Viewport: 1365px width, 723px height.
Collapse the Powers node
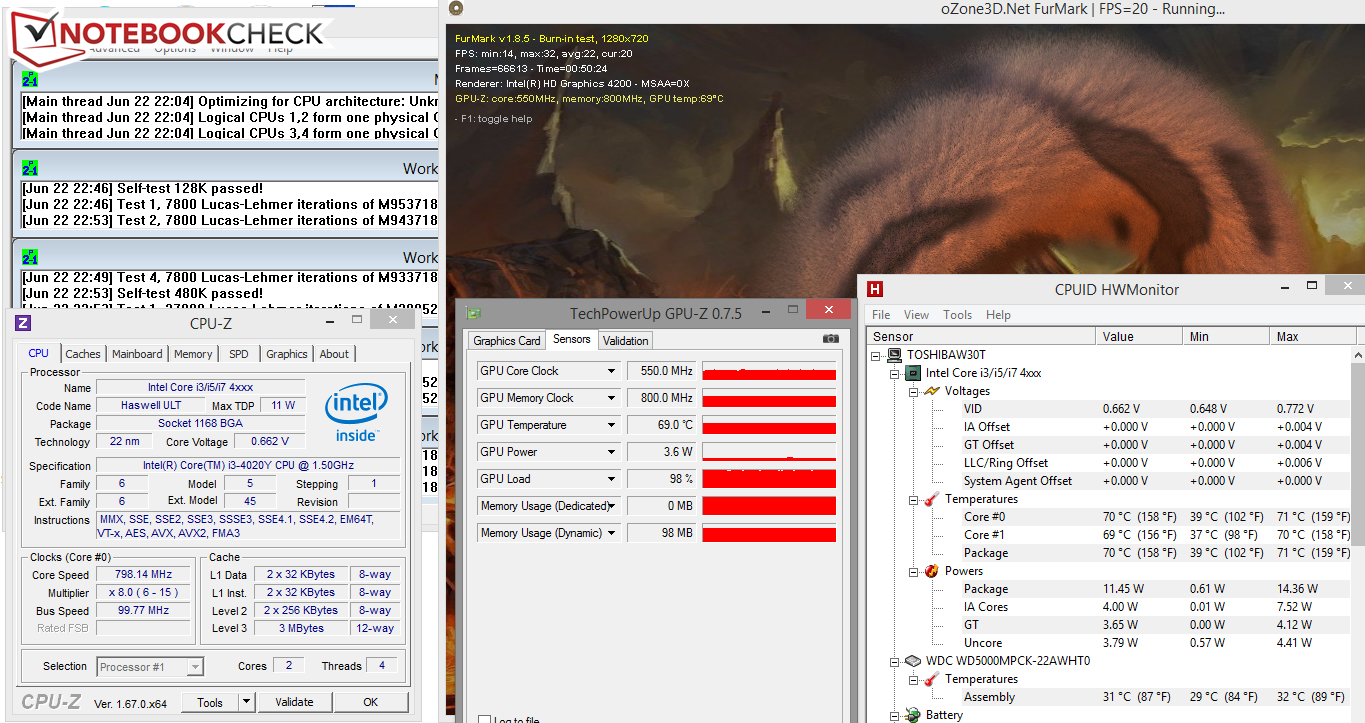(x=914, y=571)
